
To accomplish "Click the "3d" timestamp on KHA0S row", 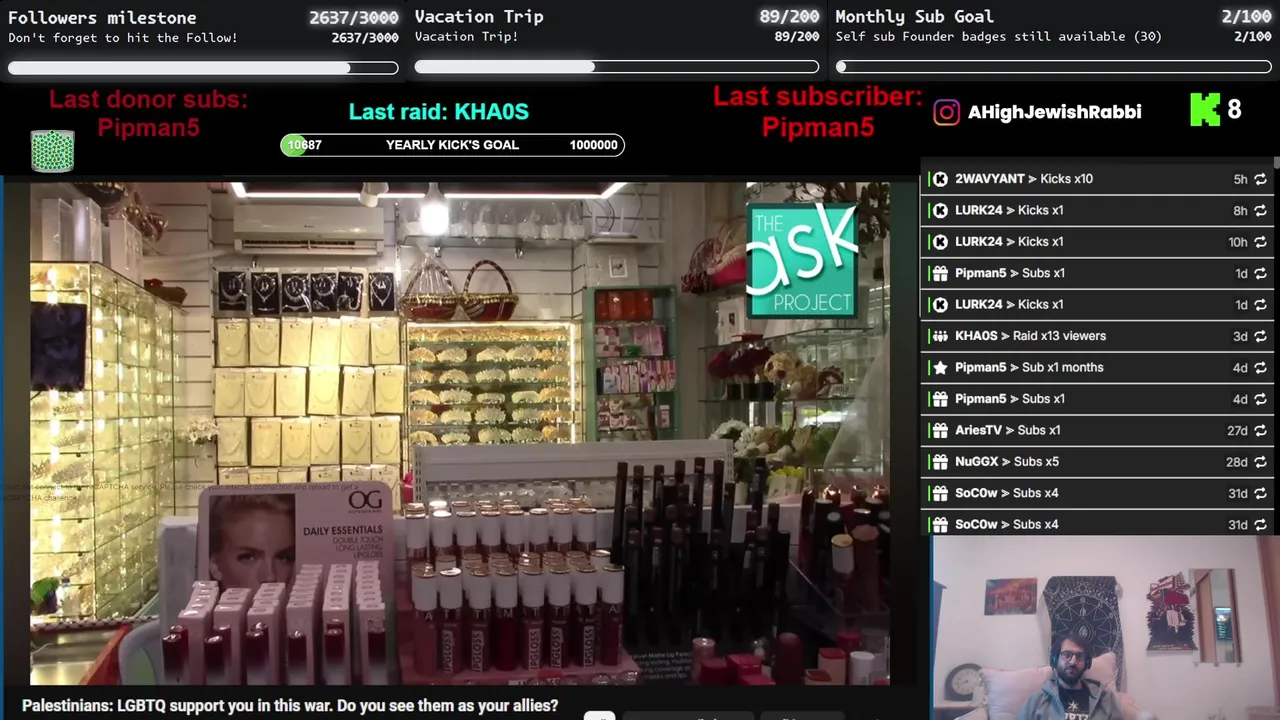I will pyautogui.click(x=1240, y=336).
